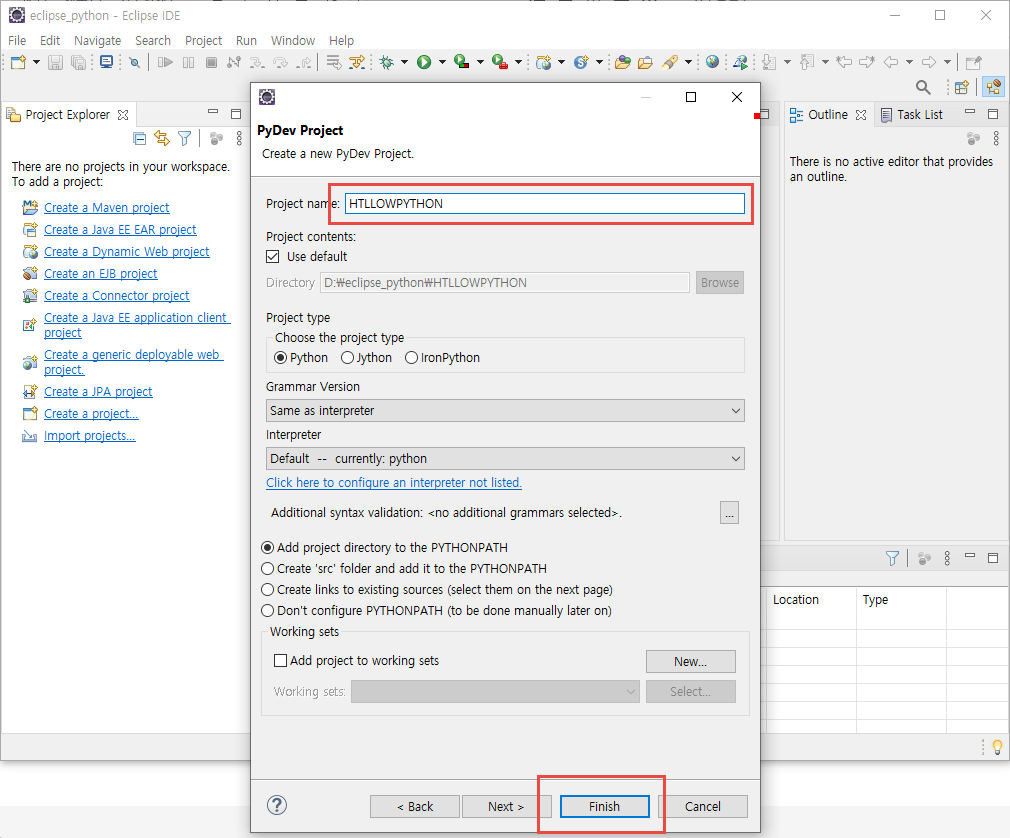The height and width of the screenshot is (838, 1010).
Task: Open the Project menu
Action: (204, 41)
